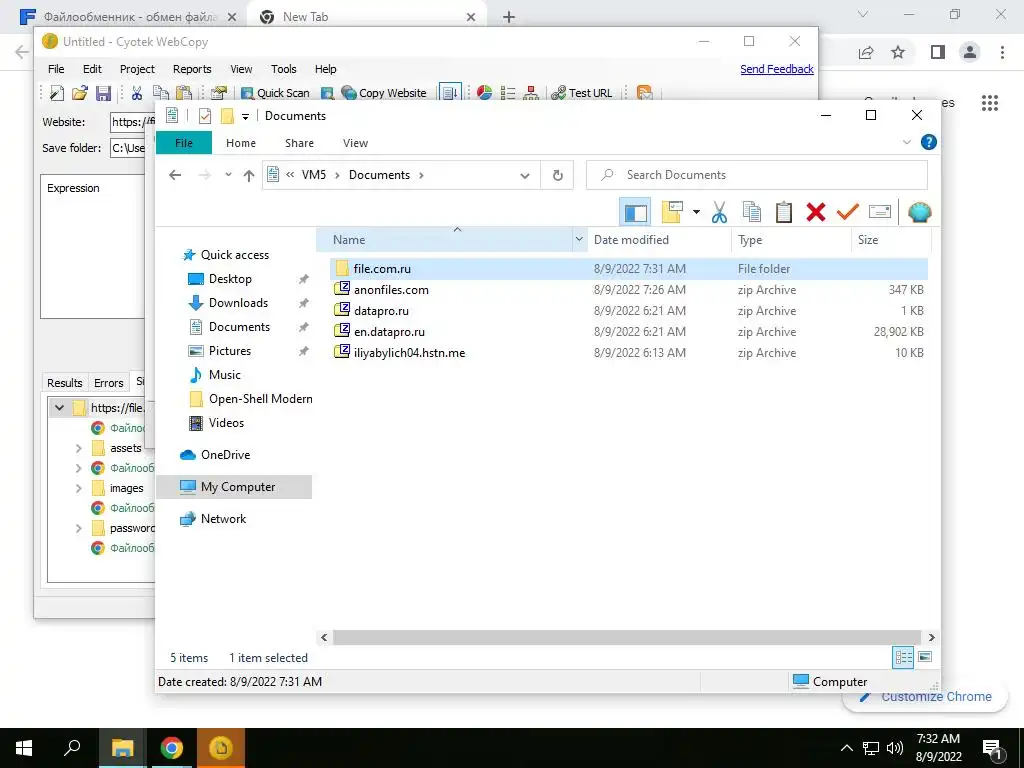Click Copy icon in WebCopy toolbar
1024x768 pixels.
pyautogui.click(x=161, y=93)
